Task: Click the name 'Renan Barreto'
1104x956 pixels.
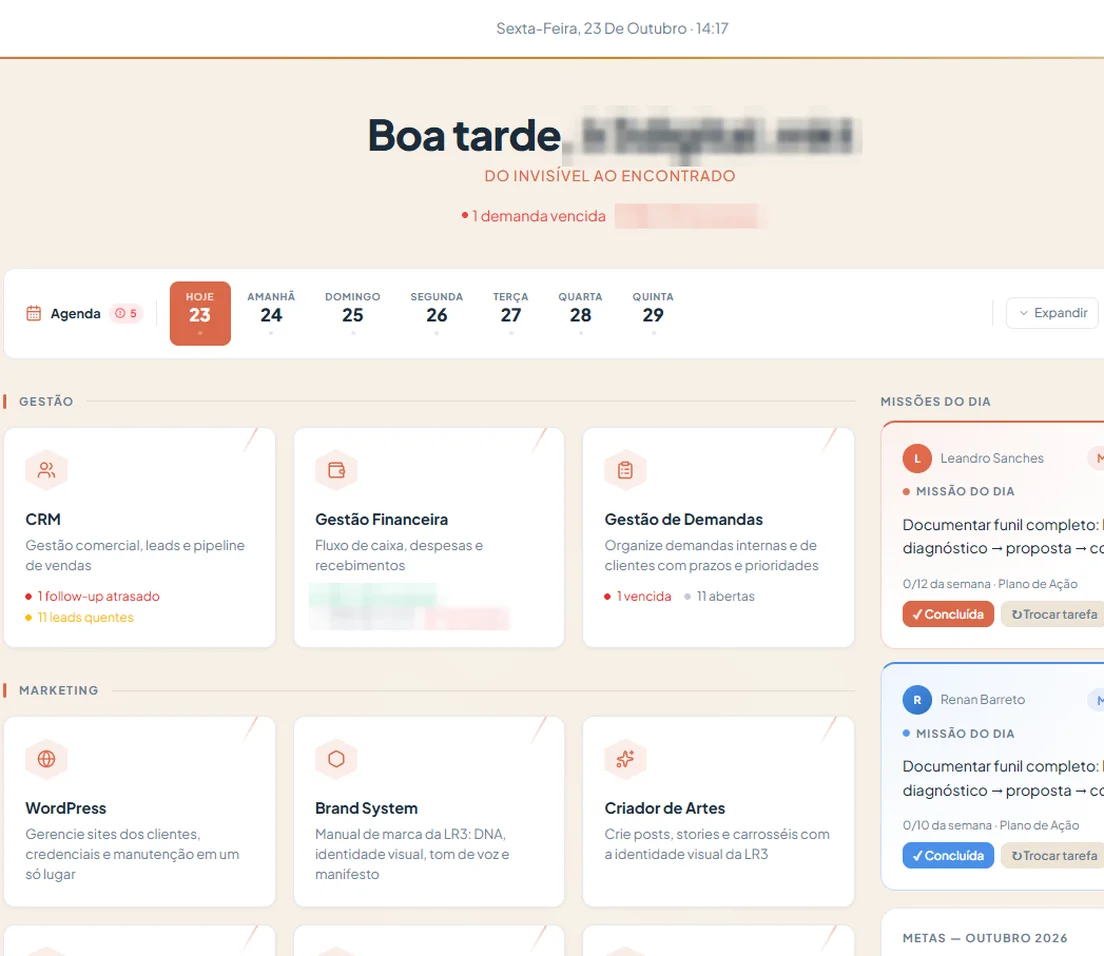Action: (x=983, y=700)
